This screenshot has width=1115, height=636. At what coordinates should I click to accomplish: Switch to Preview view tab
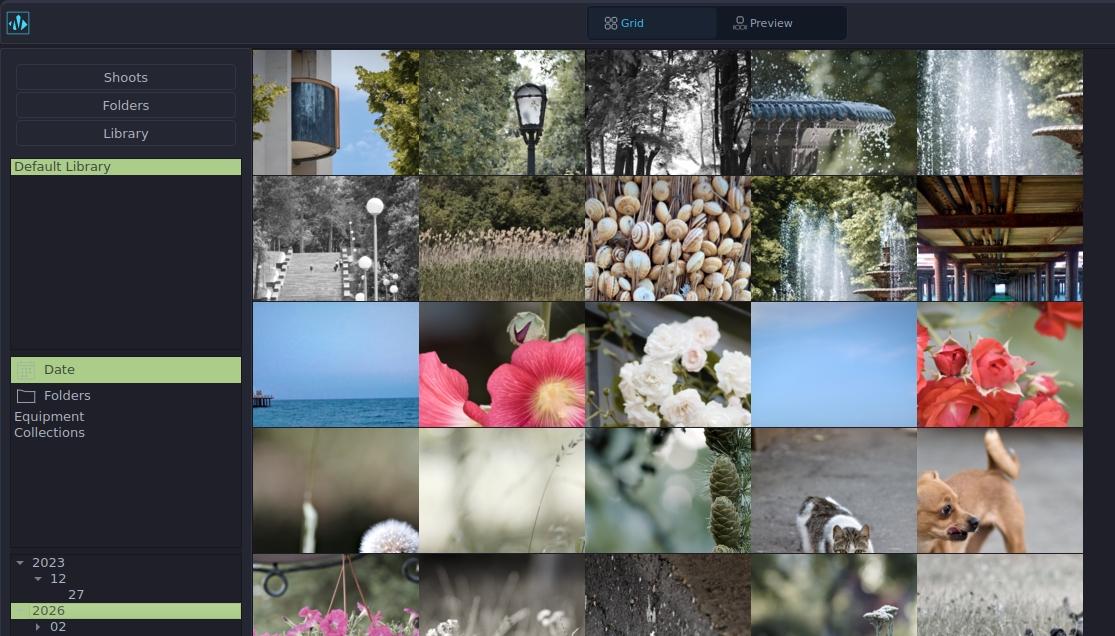point(779,23)
